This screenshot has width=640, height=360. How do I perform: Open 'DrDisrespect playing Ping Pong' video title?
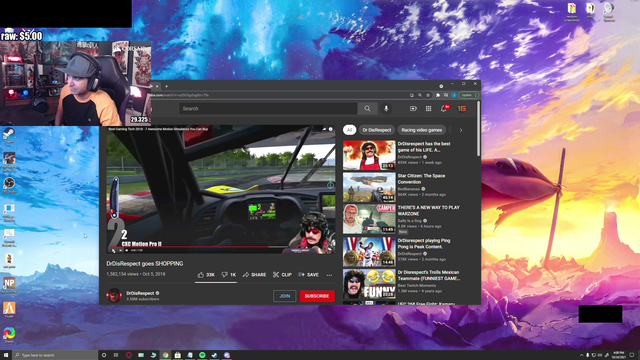point(424,244)
